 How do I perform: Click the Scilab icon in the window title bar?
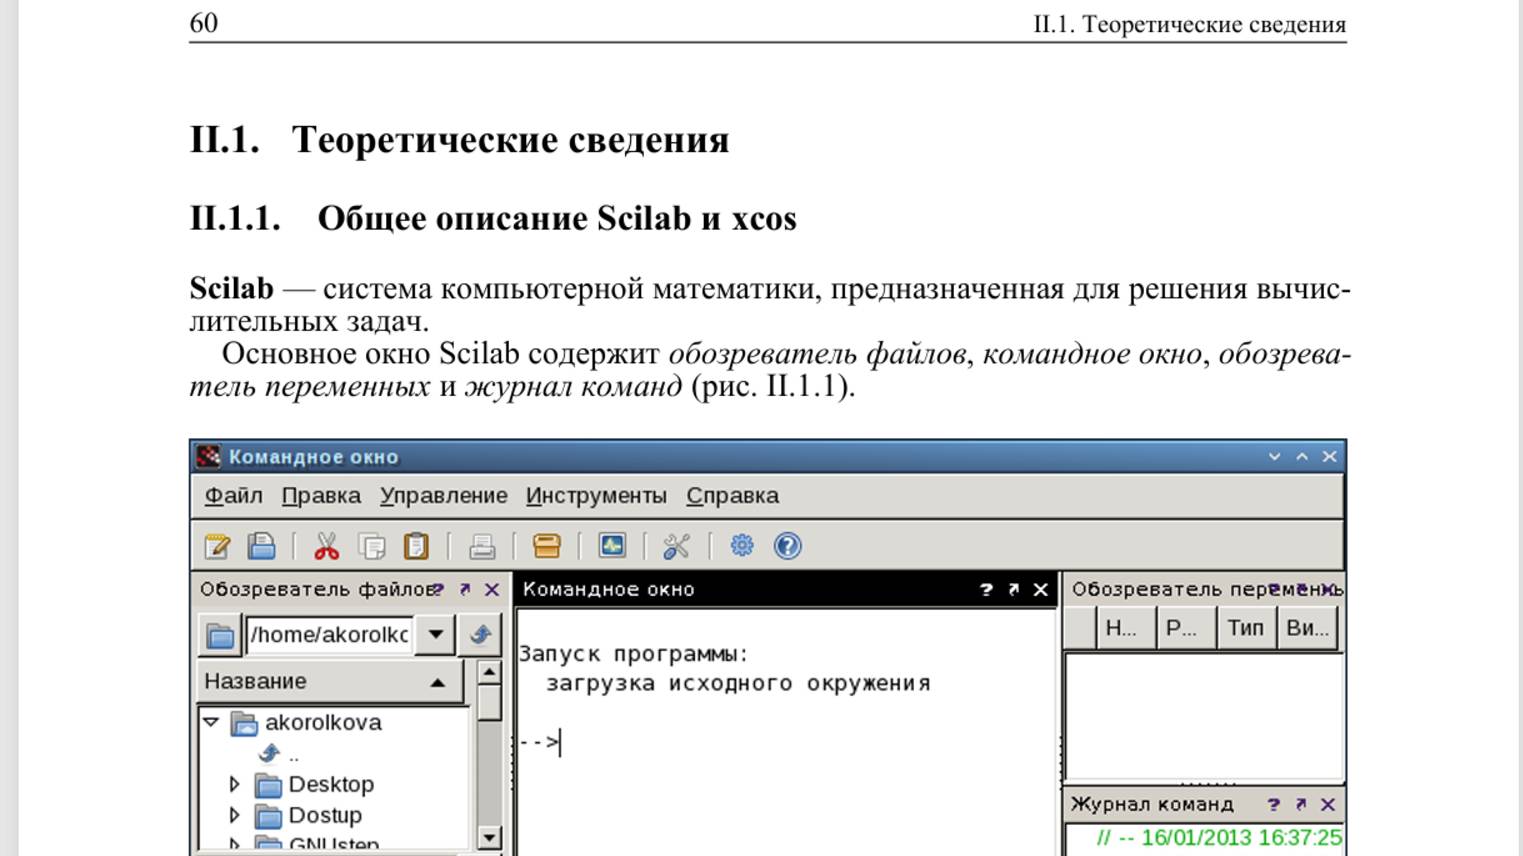tap(208, 457)
